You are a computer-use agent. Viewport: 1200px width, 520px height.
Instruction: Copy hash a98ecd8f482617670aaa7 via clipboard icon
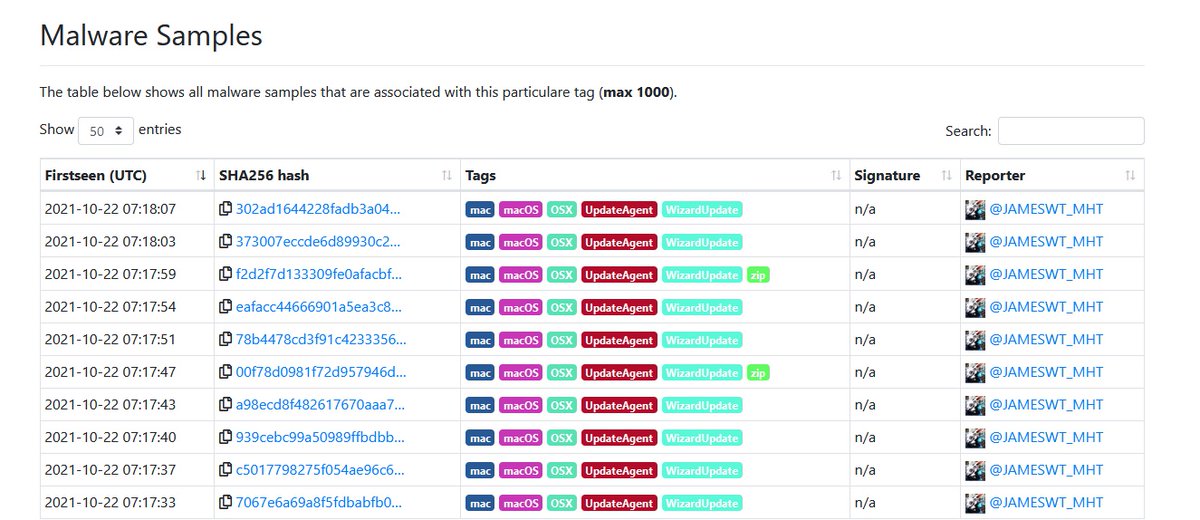pyautogui.click(x=225, y=405)
